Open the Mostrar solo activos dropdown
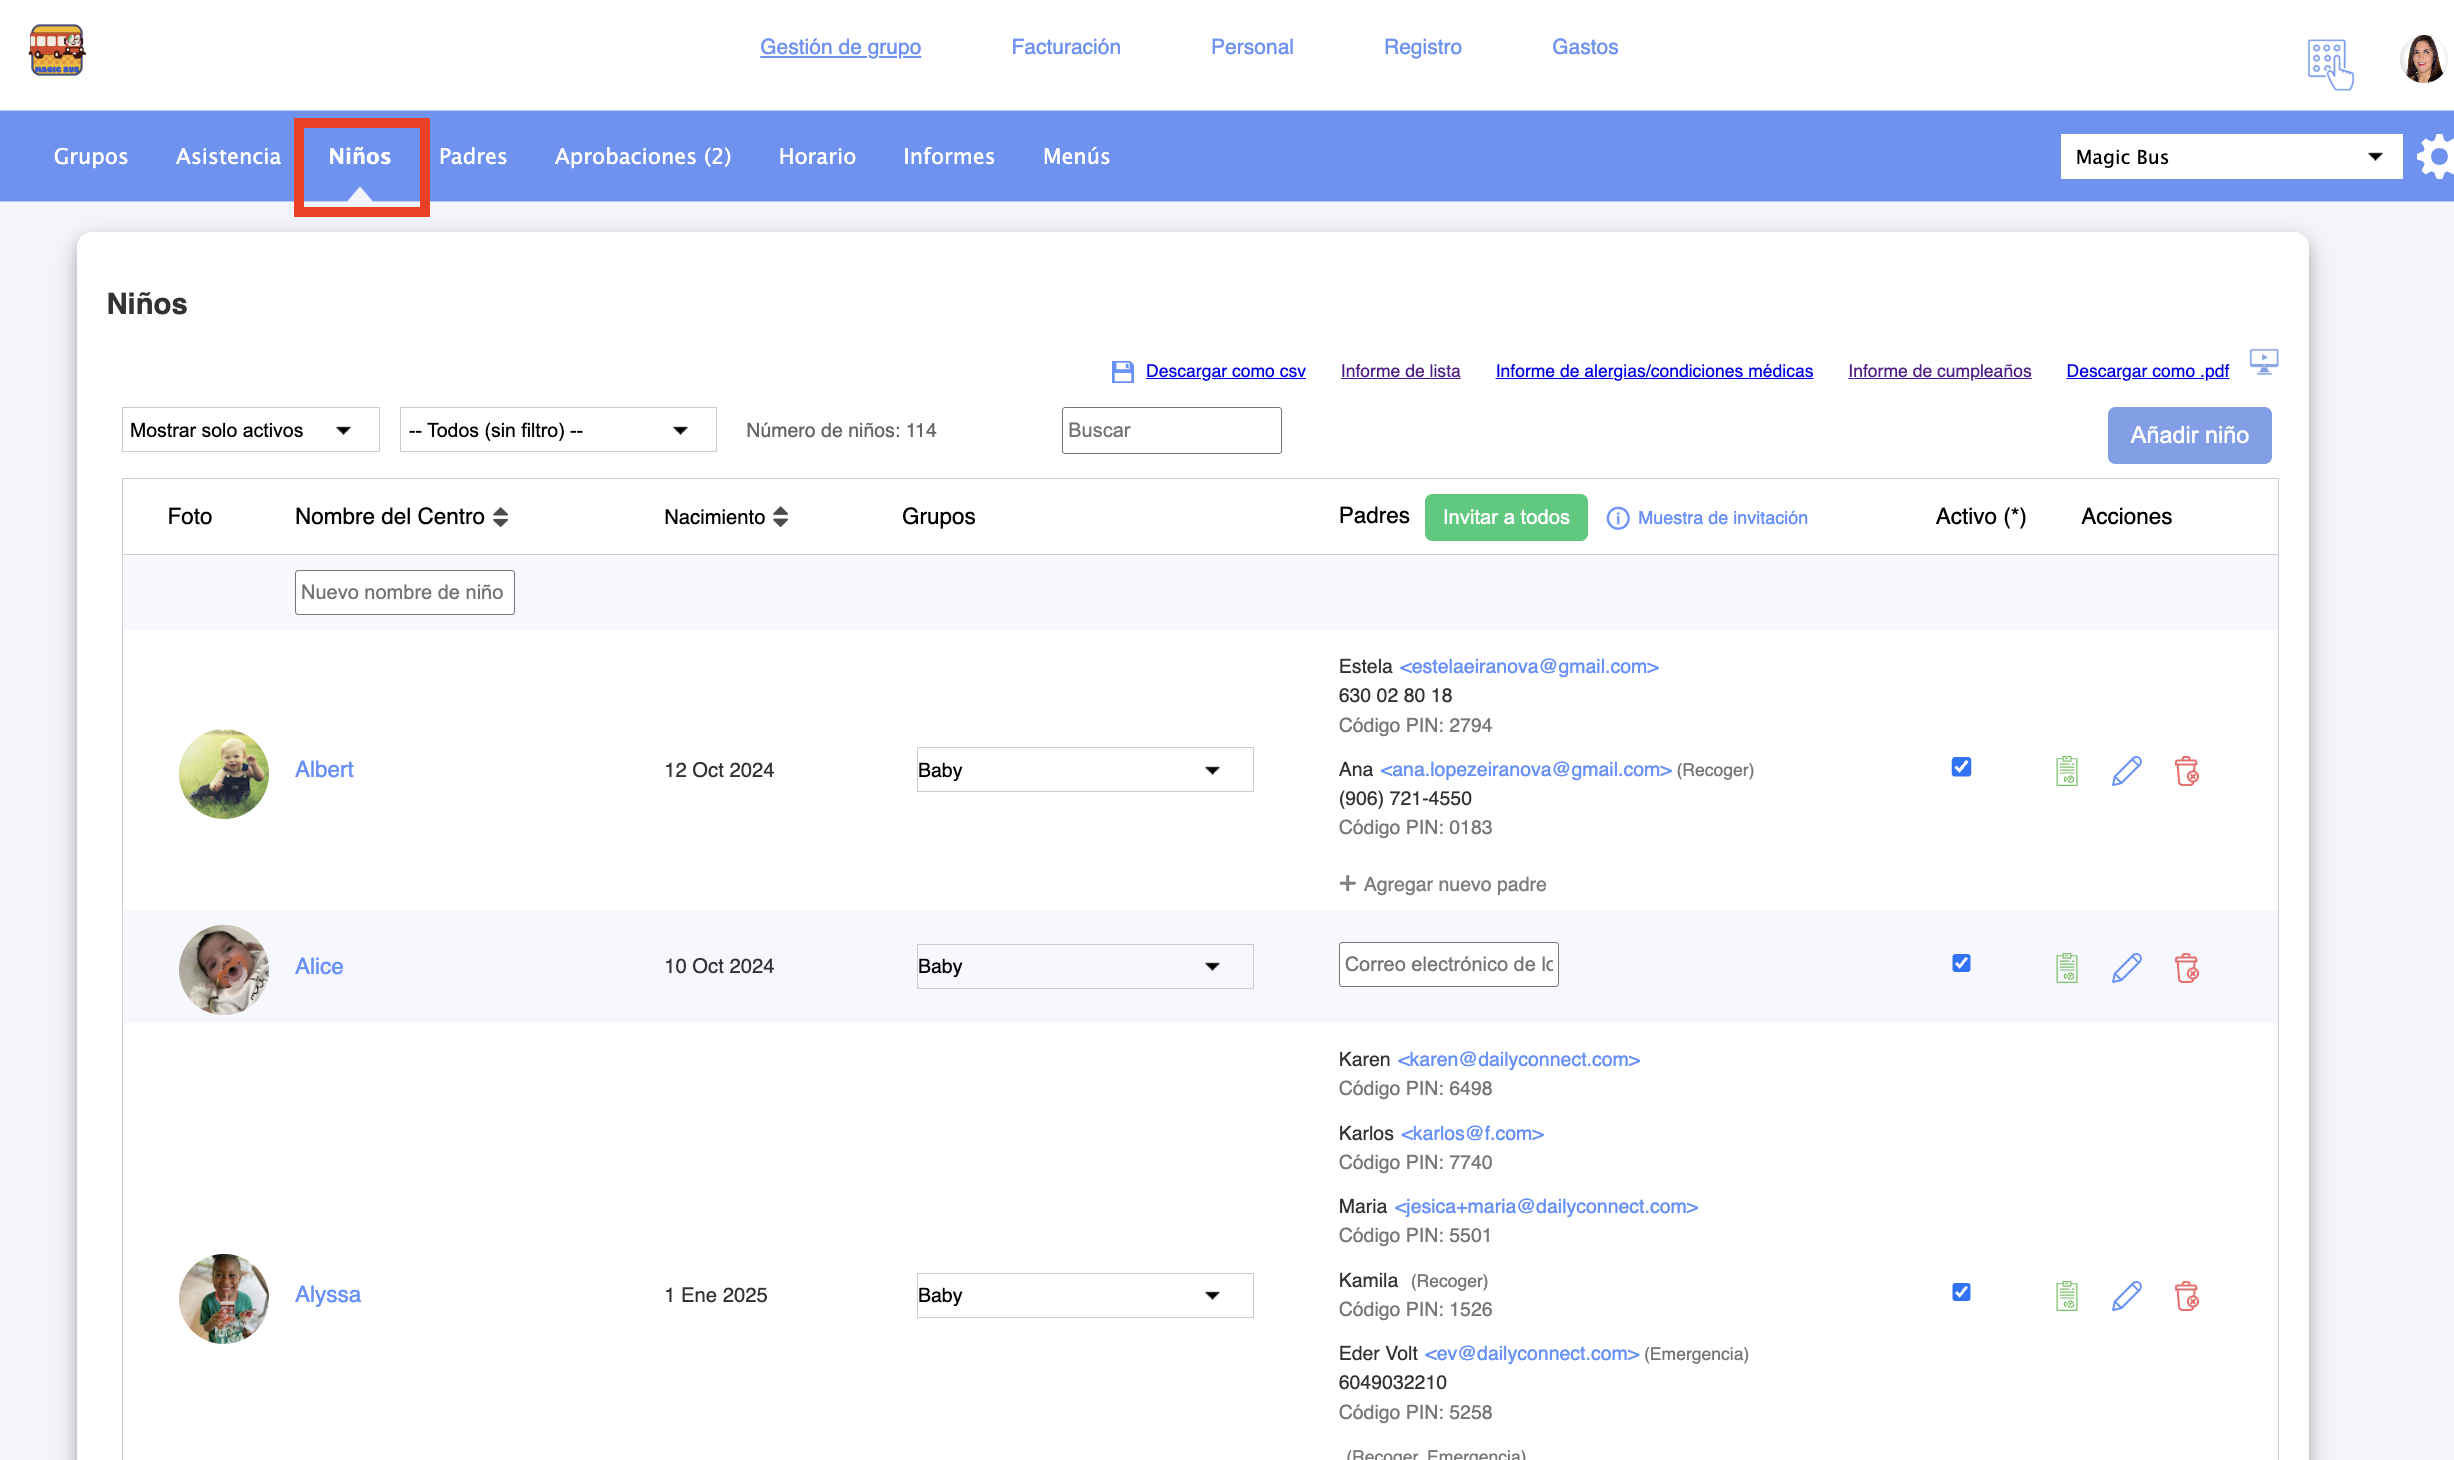 (x=250, y=430)
